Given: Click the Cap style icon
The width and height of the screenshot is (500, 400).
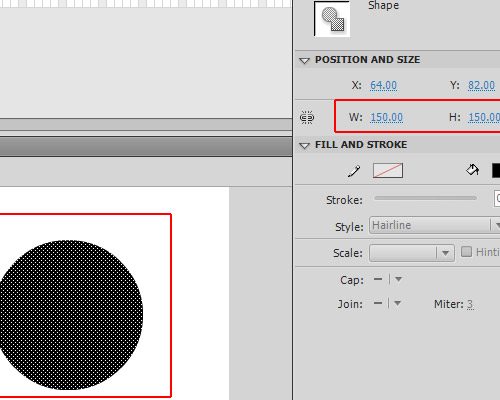Looking at the screenshot, I should click(x=378, y=279).
